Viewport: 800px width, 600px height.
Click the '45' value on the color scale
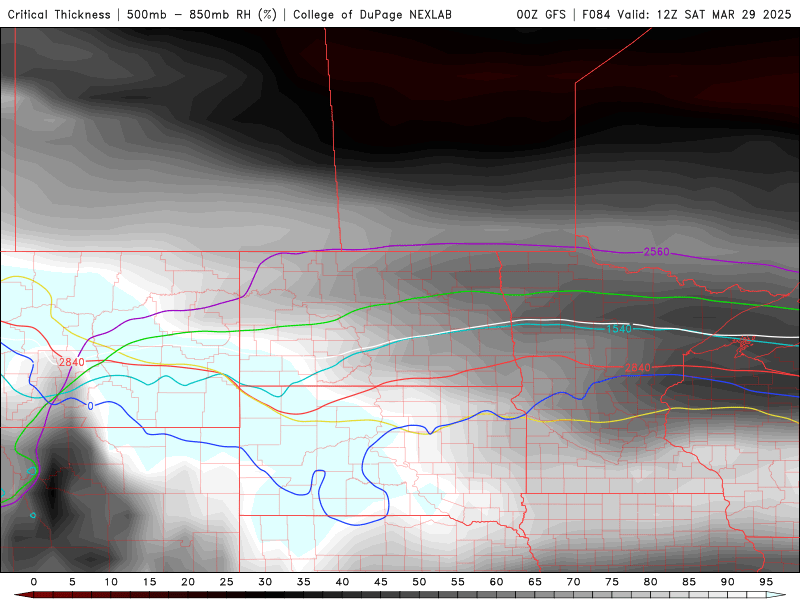tap(381, 582)
